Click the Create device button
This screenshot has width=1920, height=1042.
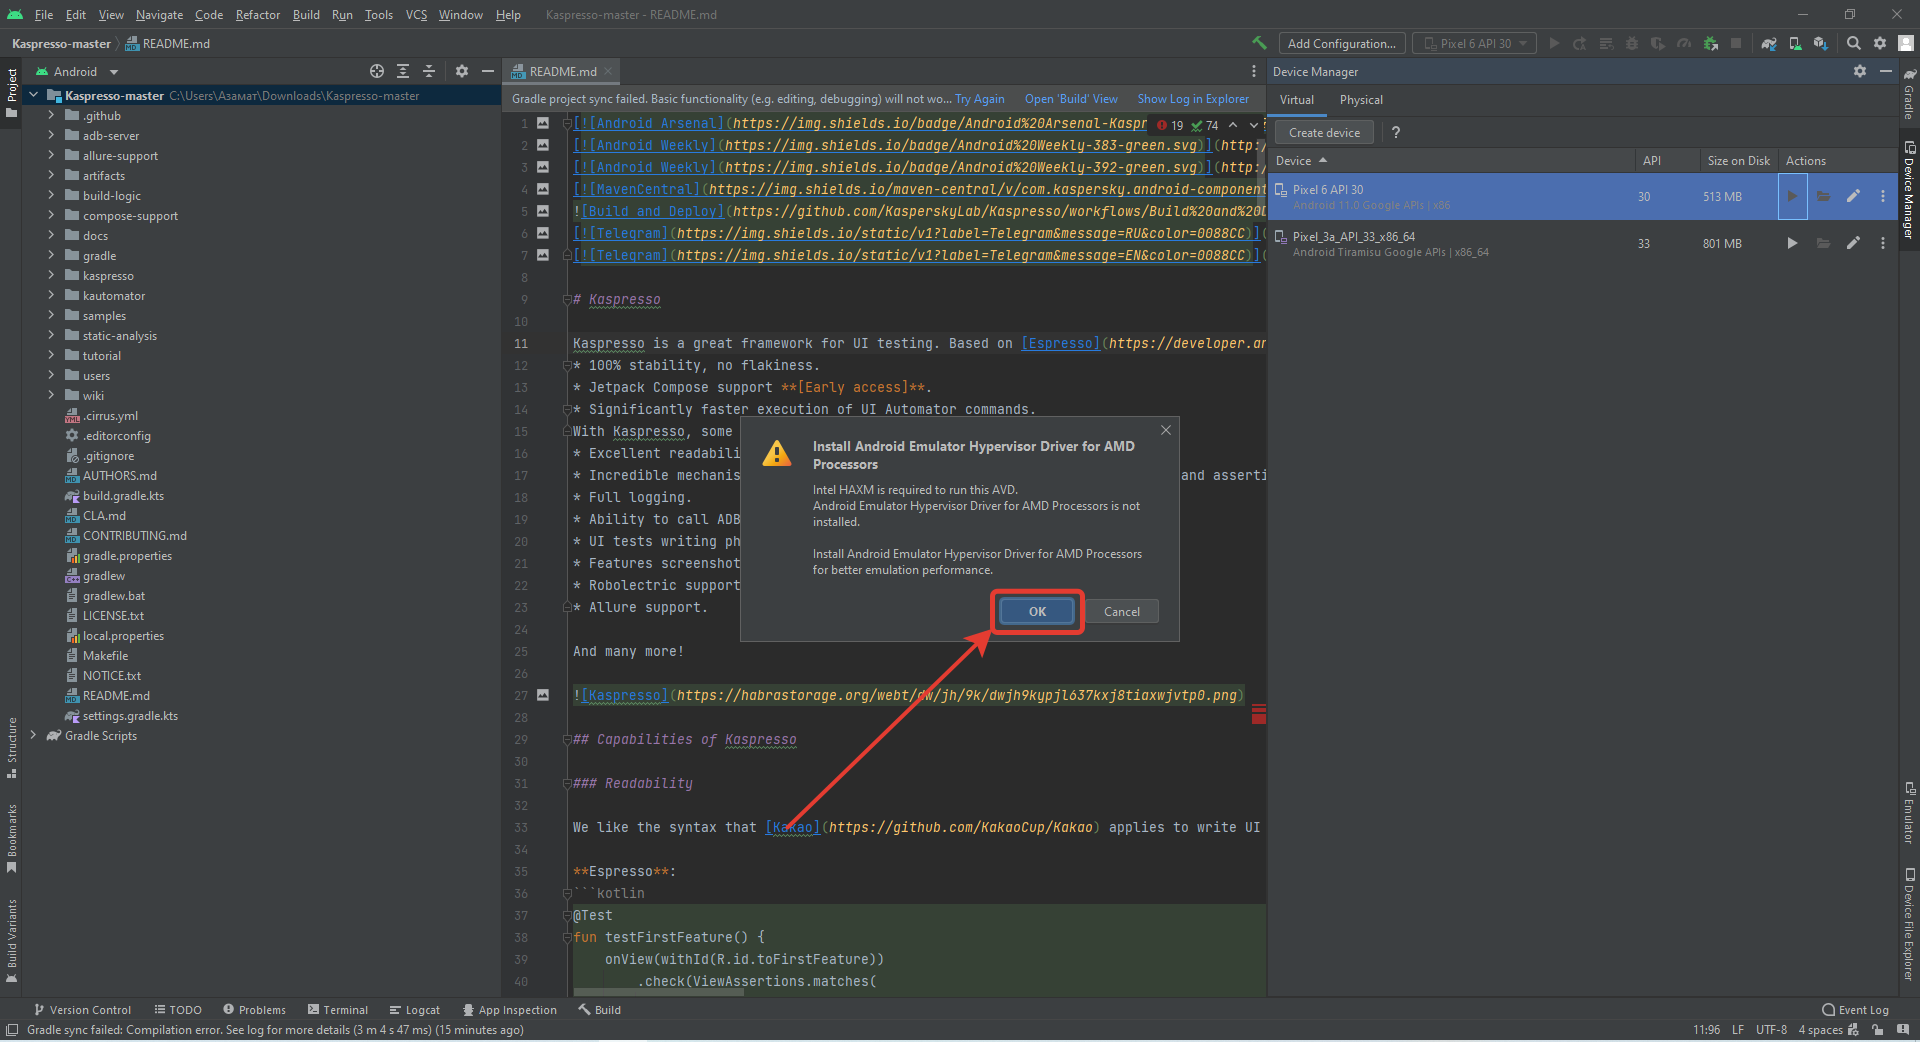1324,132
